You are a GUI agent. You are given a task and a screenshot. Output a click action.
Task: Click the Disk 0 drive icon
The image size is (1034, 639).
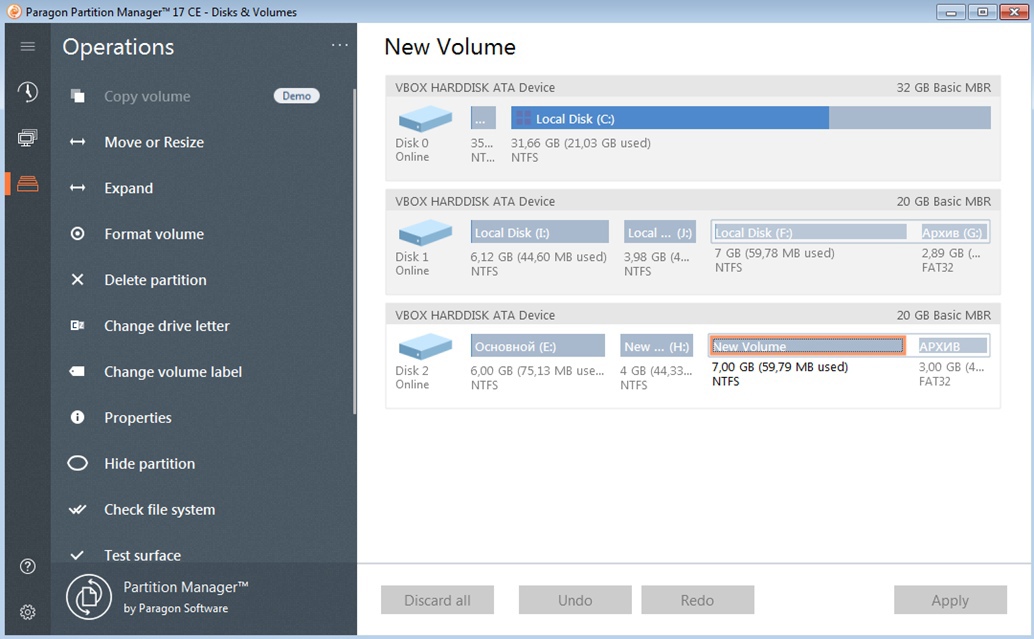[x=425, y=119]
